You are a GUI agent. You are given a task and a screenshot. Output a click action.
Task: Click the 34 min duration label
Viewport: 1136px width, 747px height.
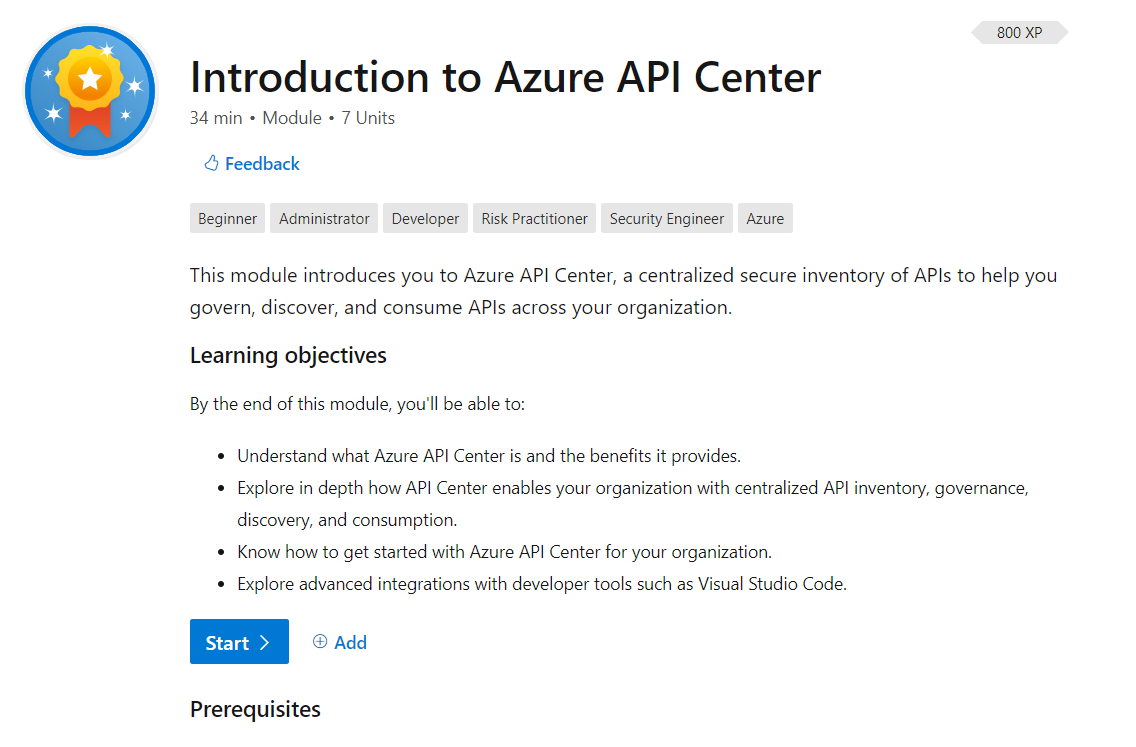point(216,117)
